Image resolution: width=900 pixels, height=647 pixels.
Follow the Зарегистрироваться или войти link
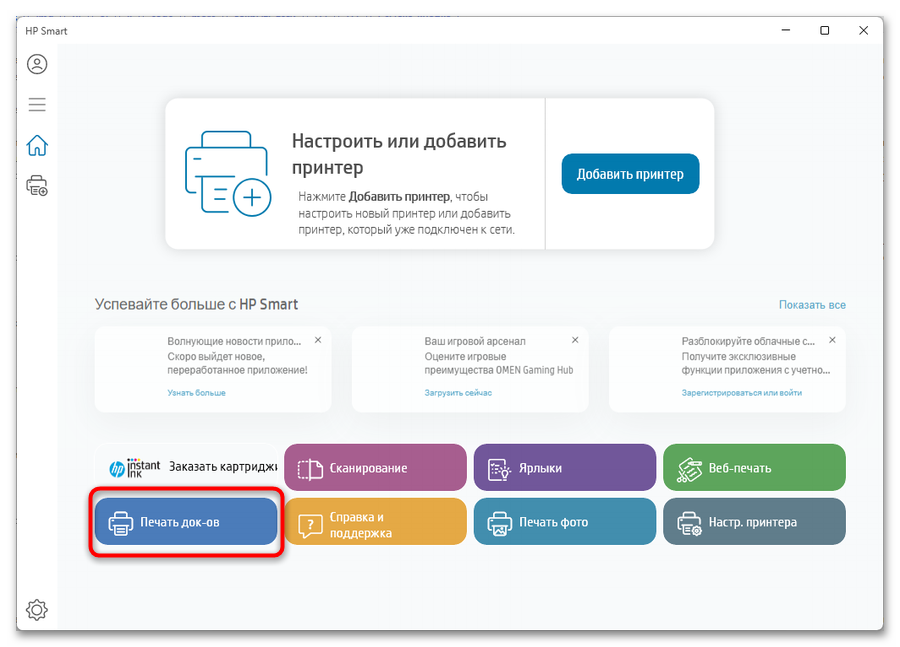pos(742,393)
